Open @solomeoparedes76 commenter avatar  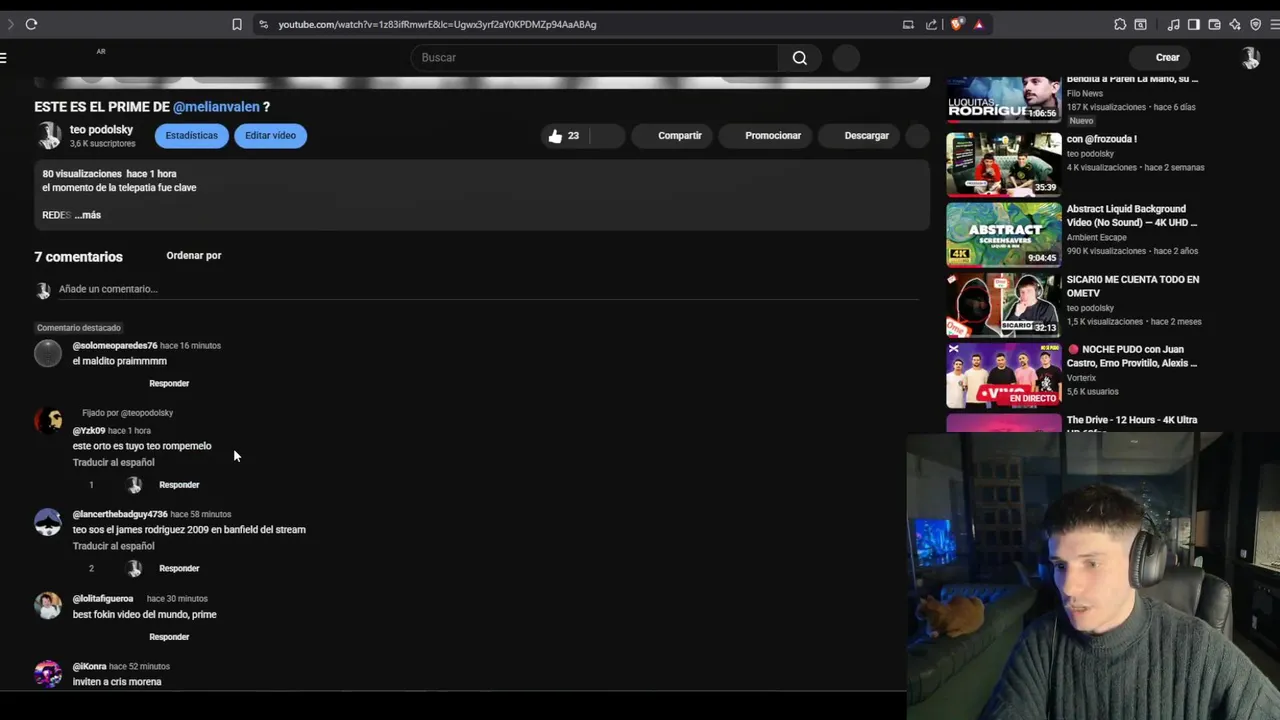pyautogui.click(x=48, y=353)
